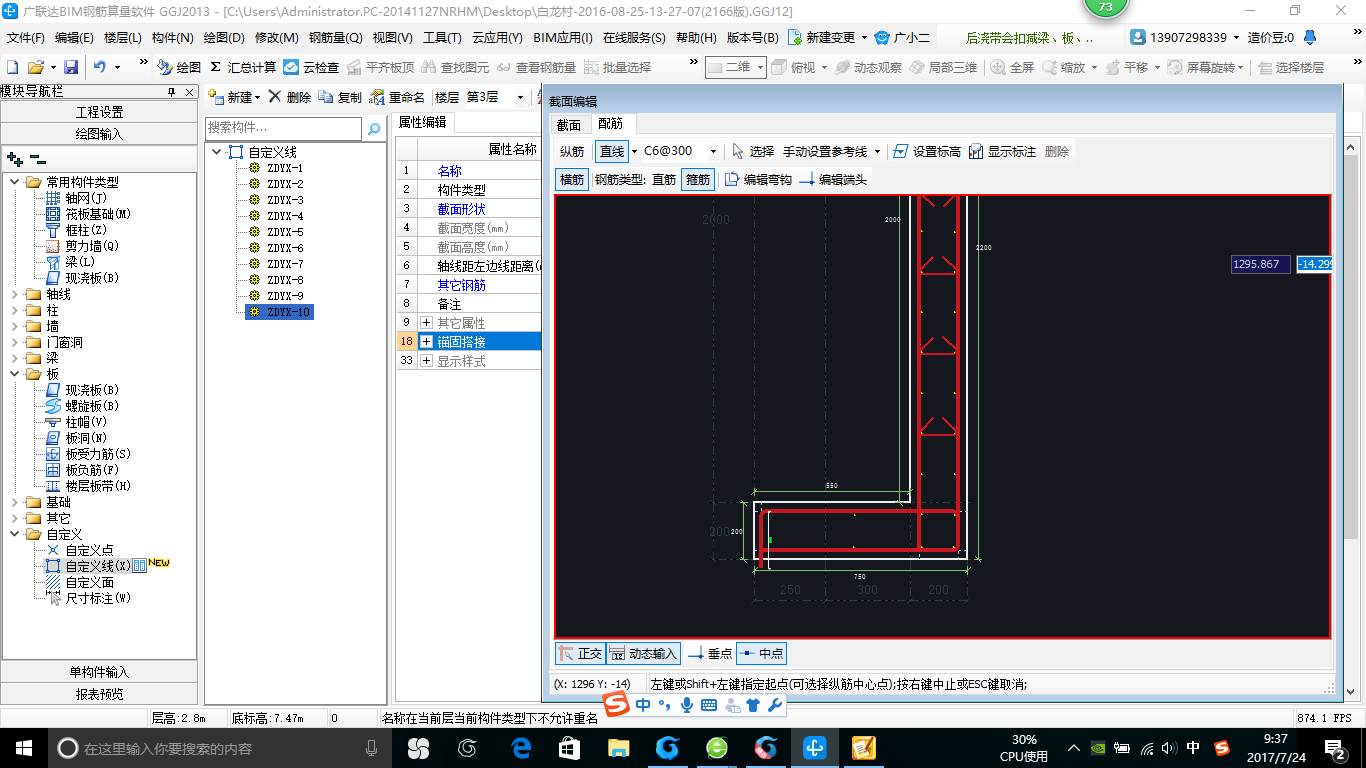Click 报表预览 button
This screenshot has height=768, width=1366.
coord(100,694)
